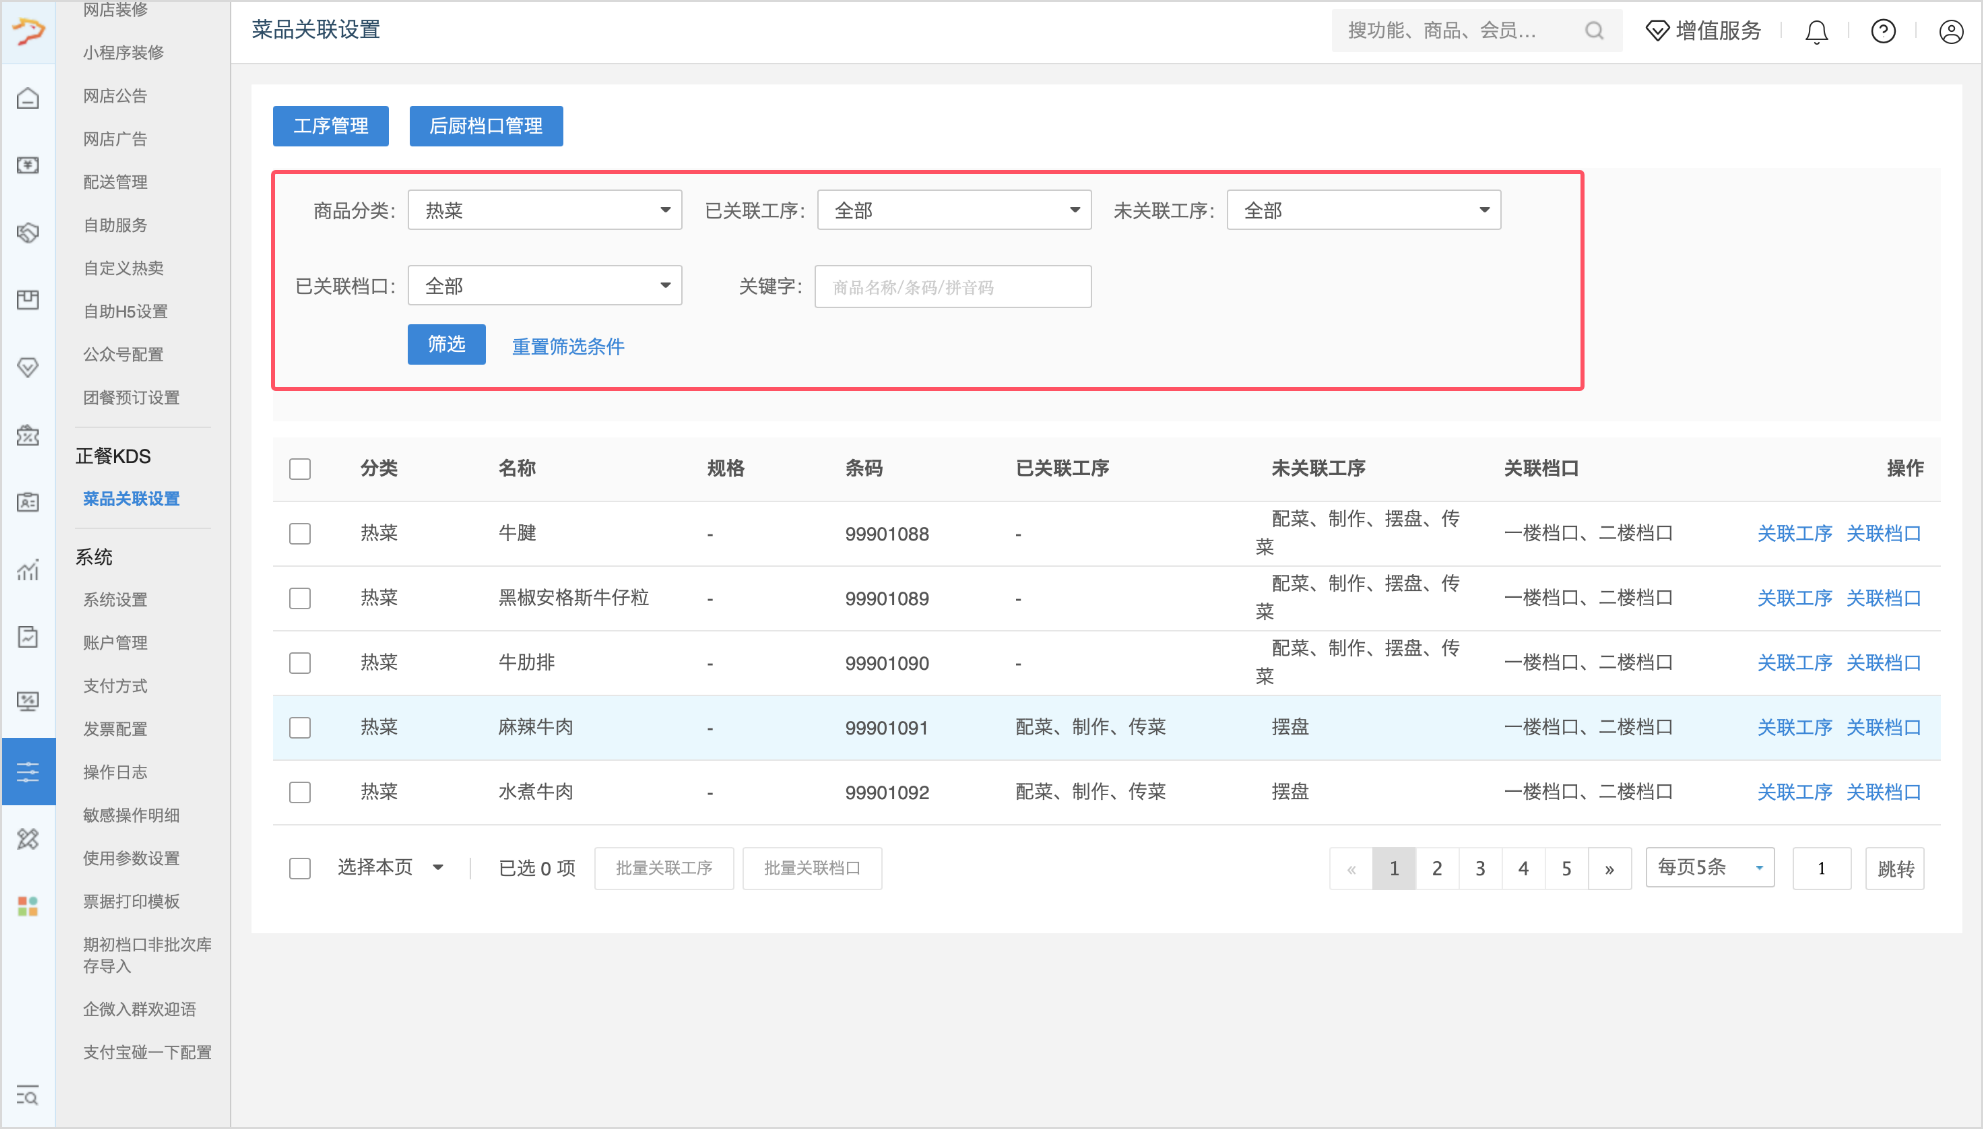This screenshot has width=1984, height=1130.
Task: Check the box for 牛腱 row
Action: pyautogui.click(x=300, y=534)
